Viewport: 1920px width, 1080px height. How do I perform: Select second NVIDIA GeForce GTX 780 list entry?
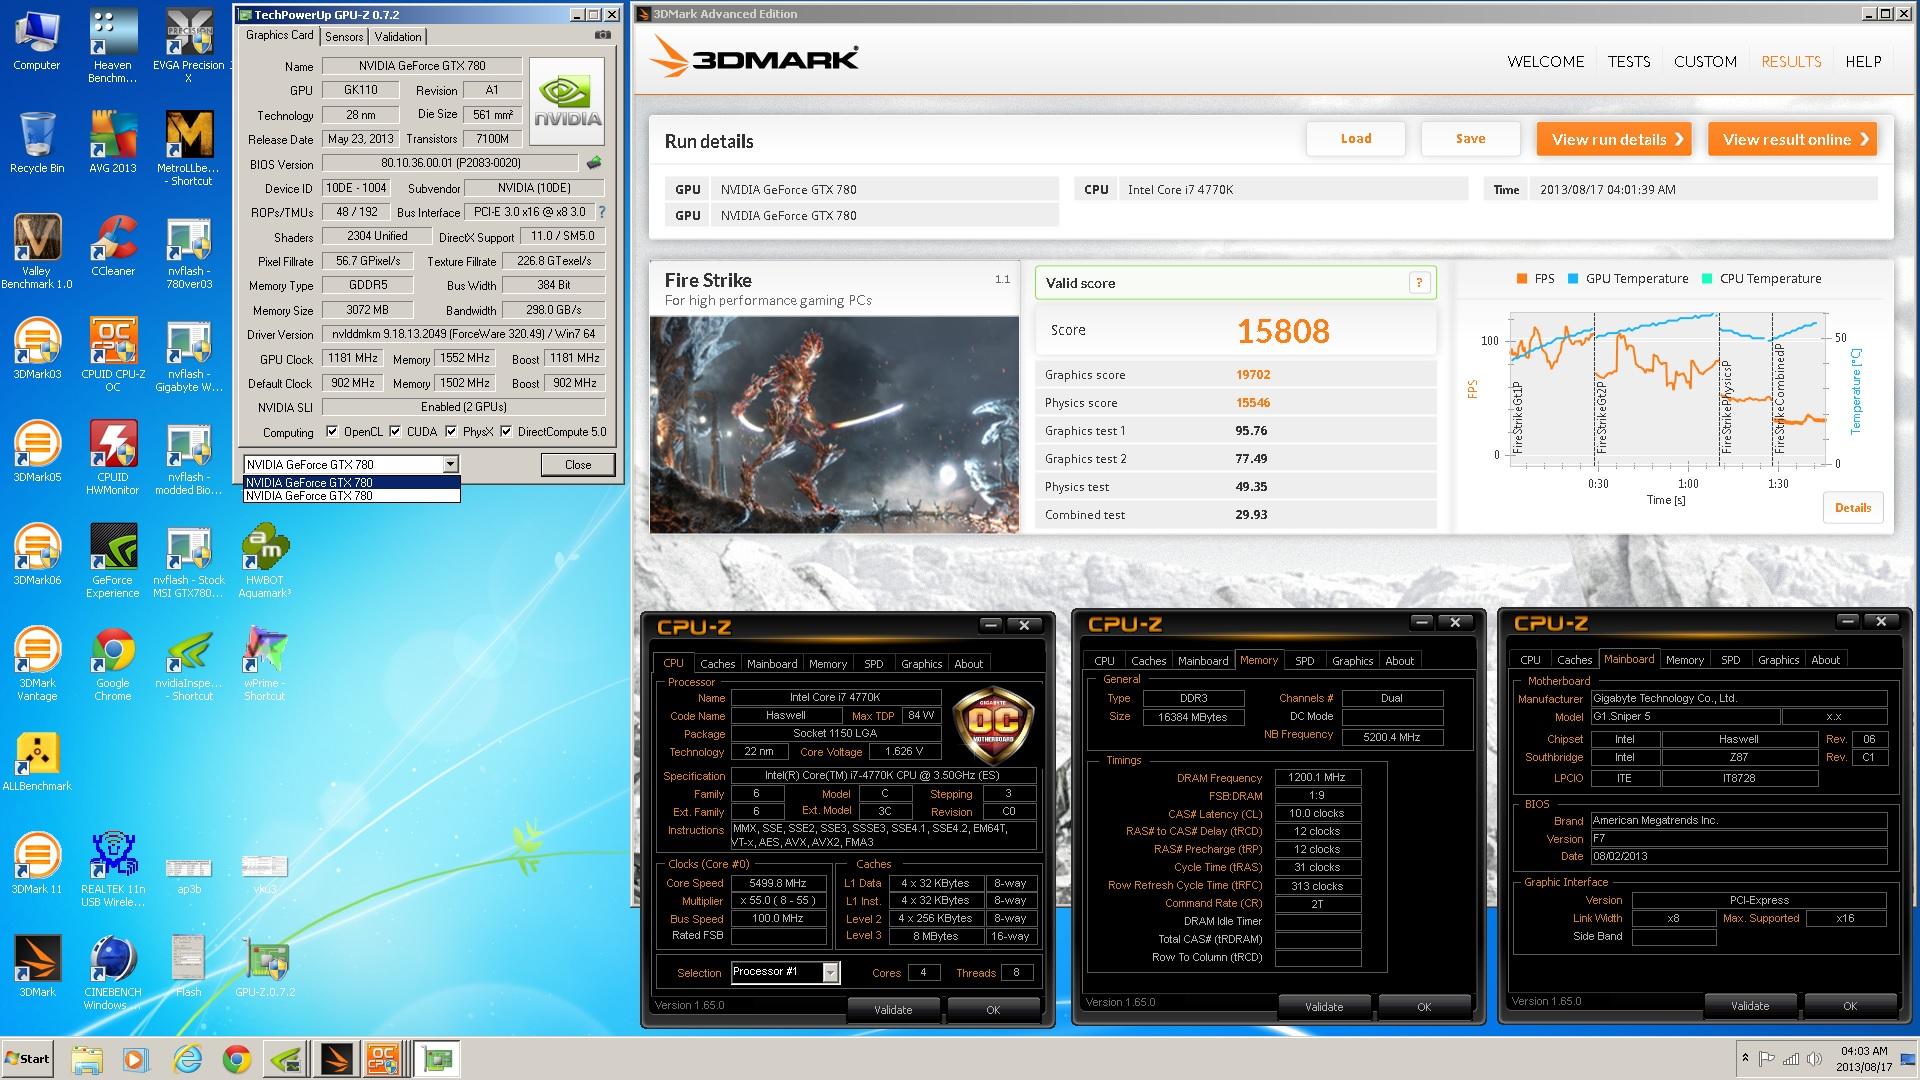point(351,496)
